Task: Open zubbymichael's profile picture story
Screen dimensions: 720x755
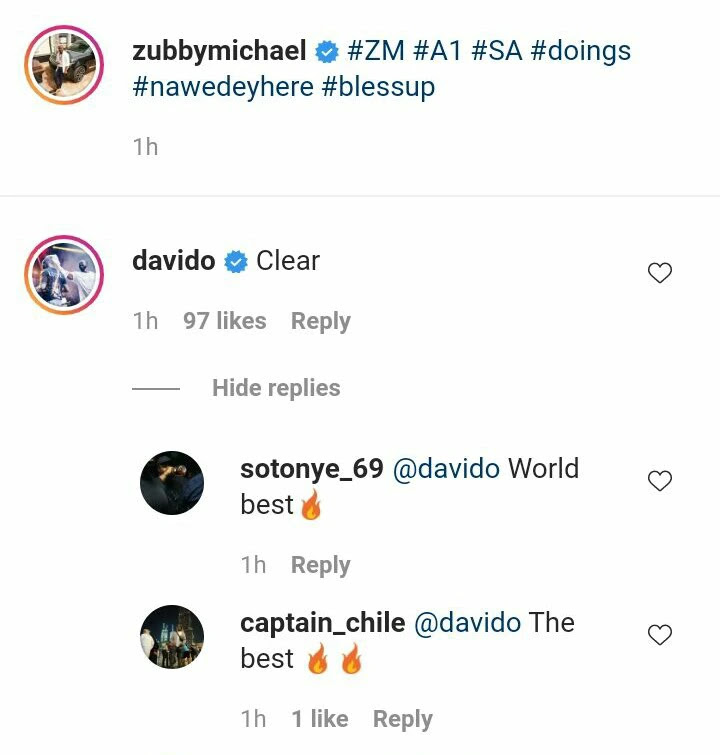Action: [x=64, y=65]
